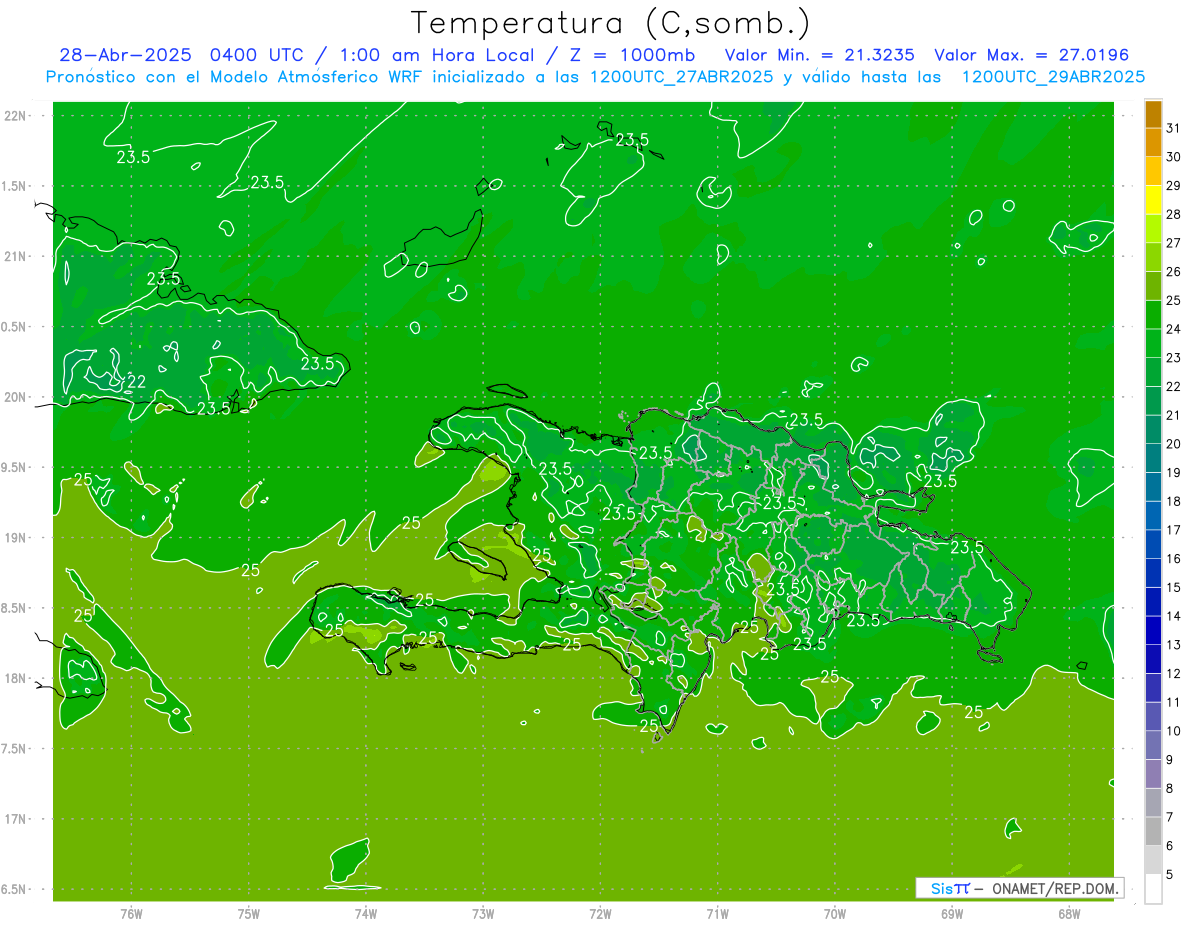Image resolution: width=1200 pixels, height=927 pixels.
Task: Click the valid-until time "1200UTC_29ABR2025"
Action: pos(1053,77)
